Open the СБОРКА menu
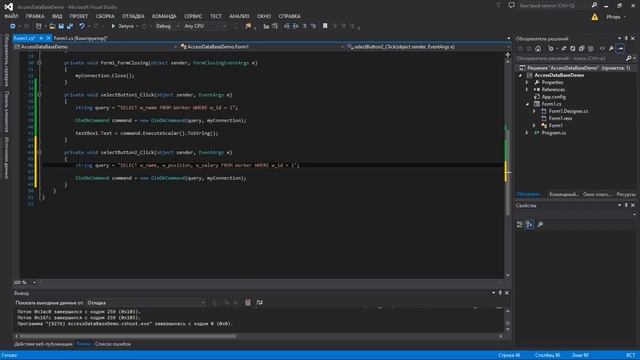 coord(105,16)
